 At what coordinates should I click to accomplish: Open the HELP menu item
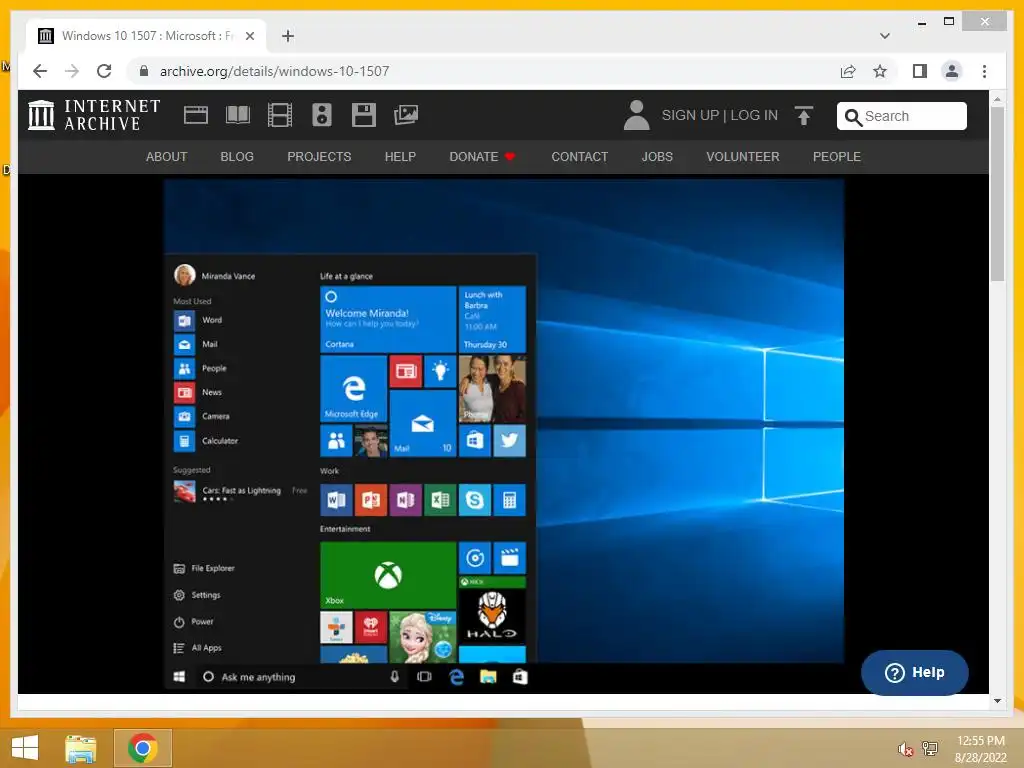point(400,157)
